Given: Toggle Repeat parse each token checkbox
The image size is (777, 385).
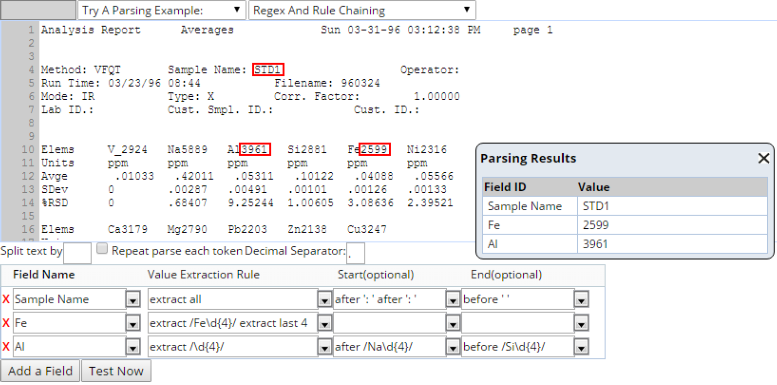Looking at the screenshot, I should tap(102, 248).
